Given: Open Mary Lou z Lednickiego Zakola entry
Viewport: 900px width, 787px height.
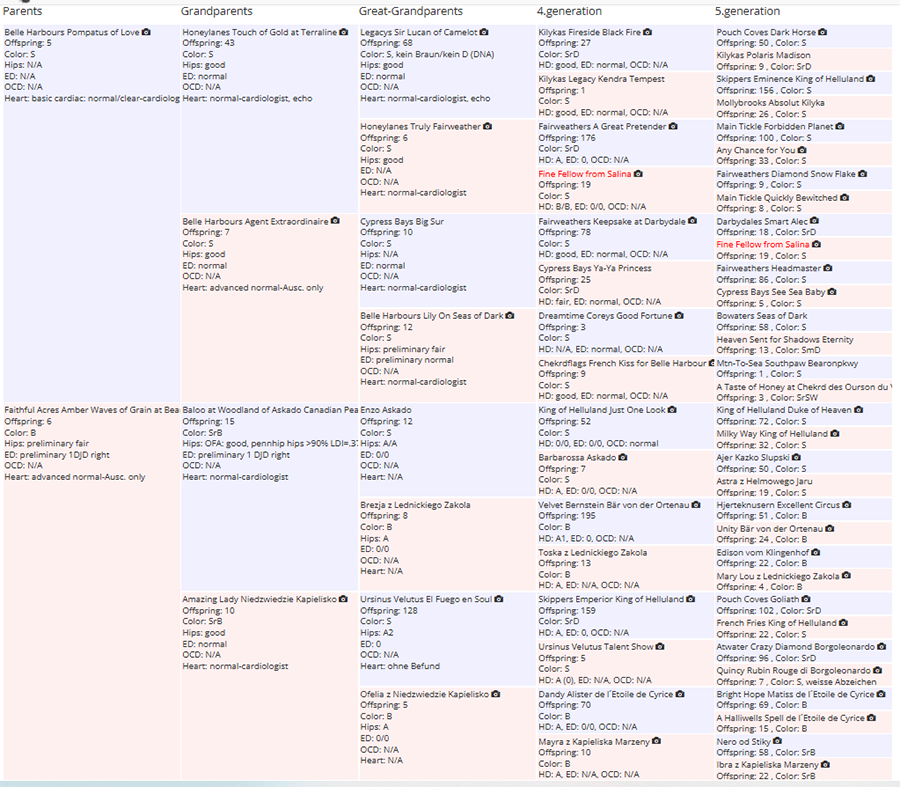Looking at the screenshot, I should [778, 576].
